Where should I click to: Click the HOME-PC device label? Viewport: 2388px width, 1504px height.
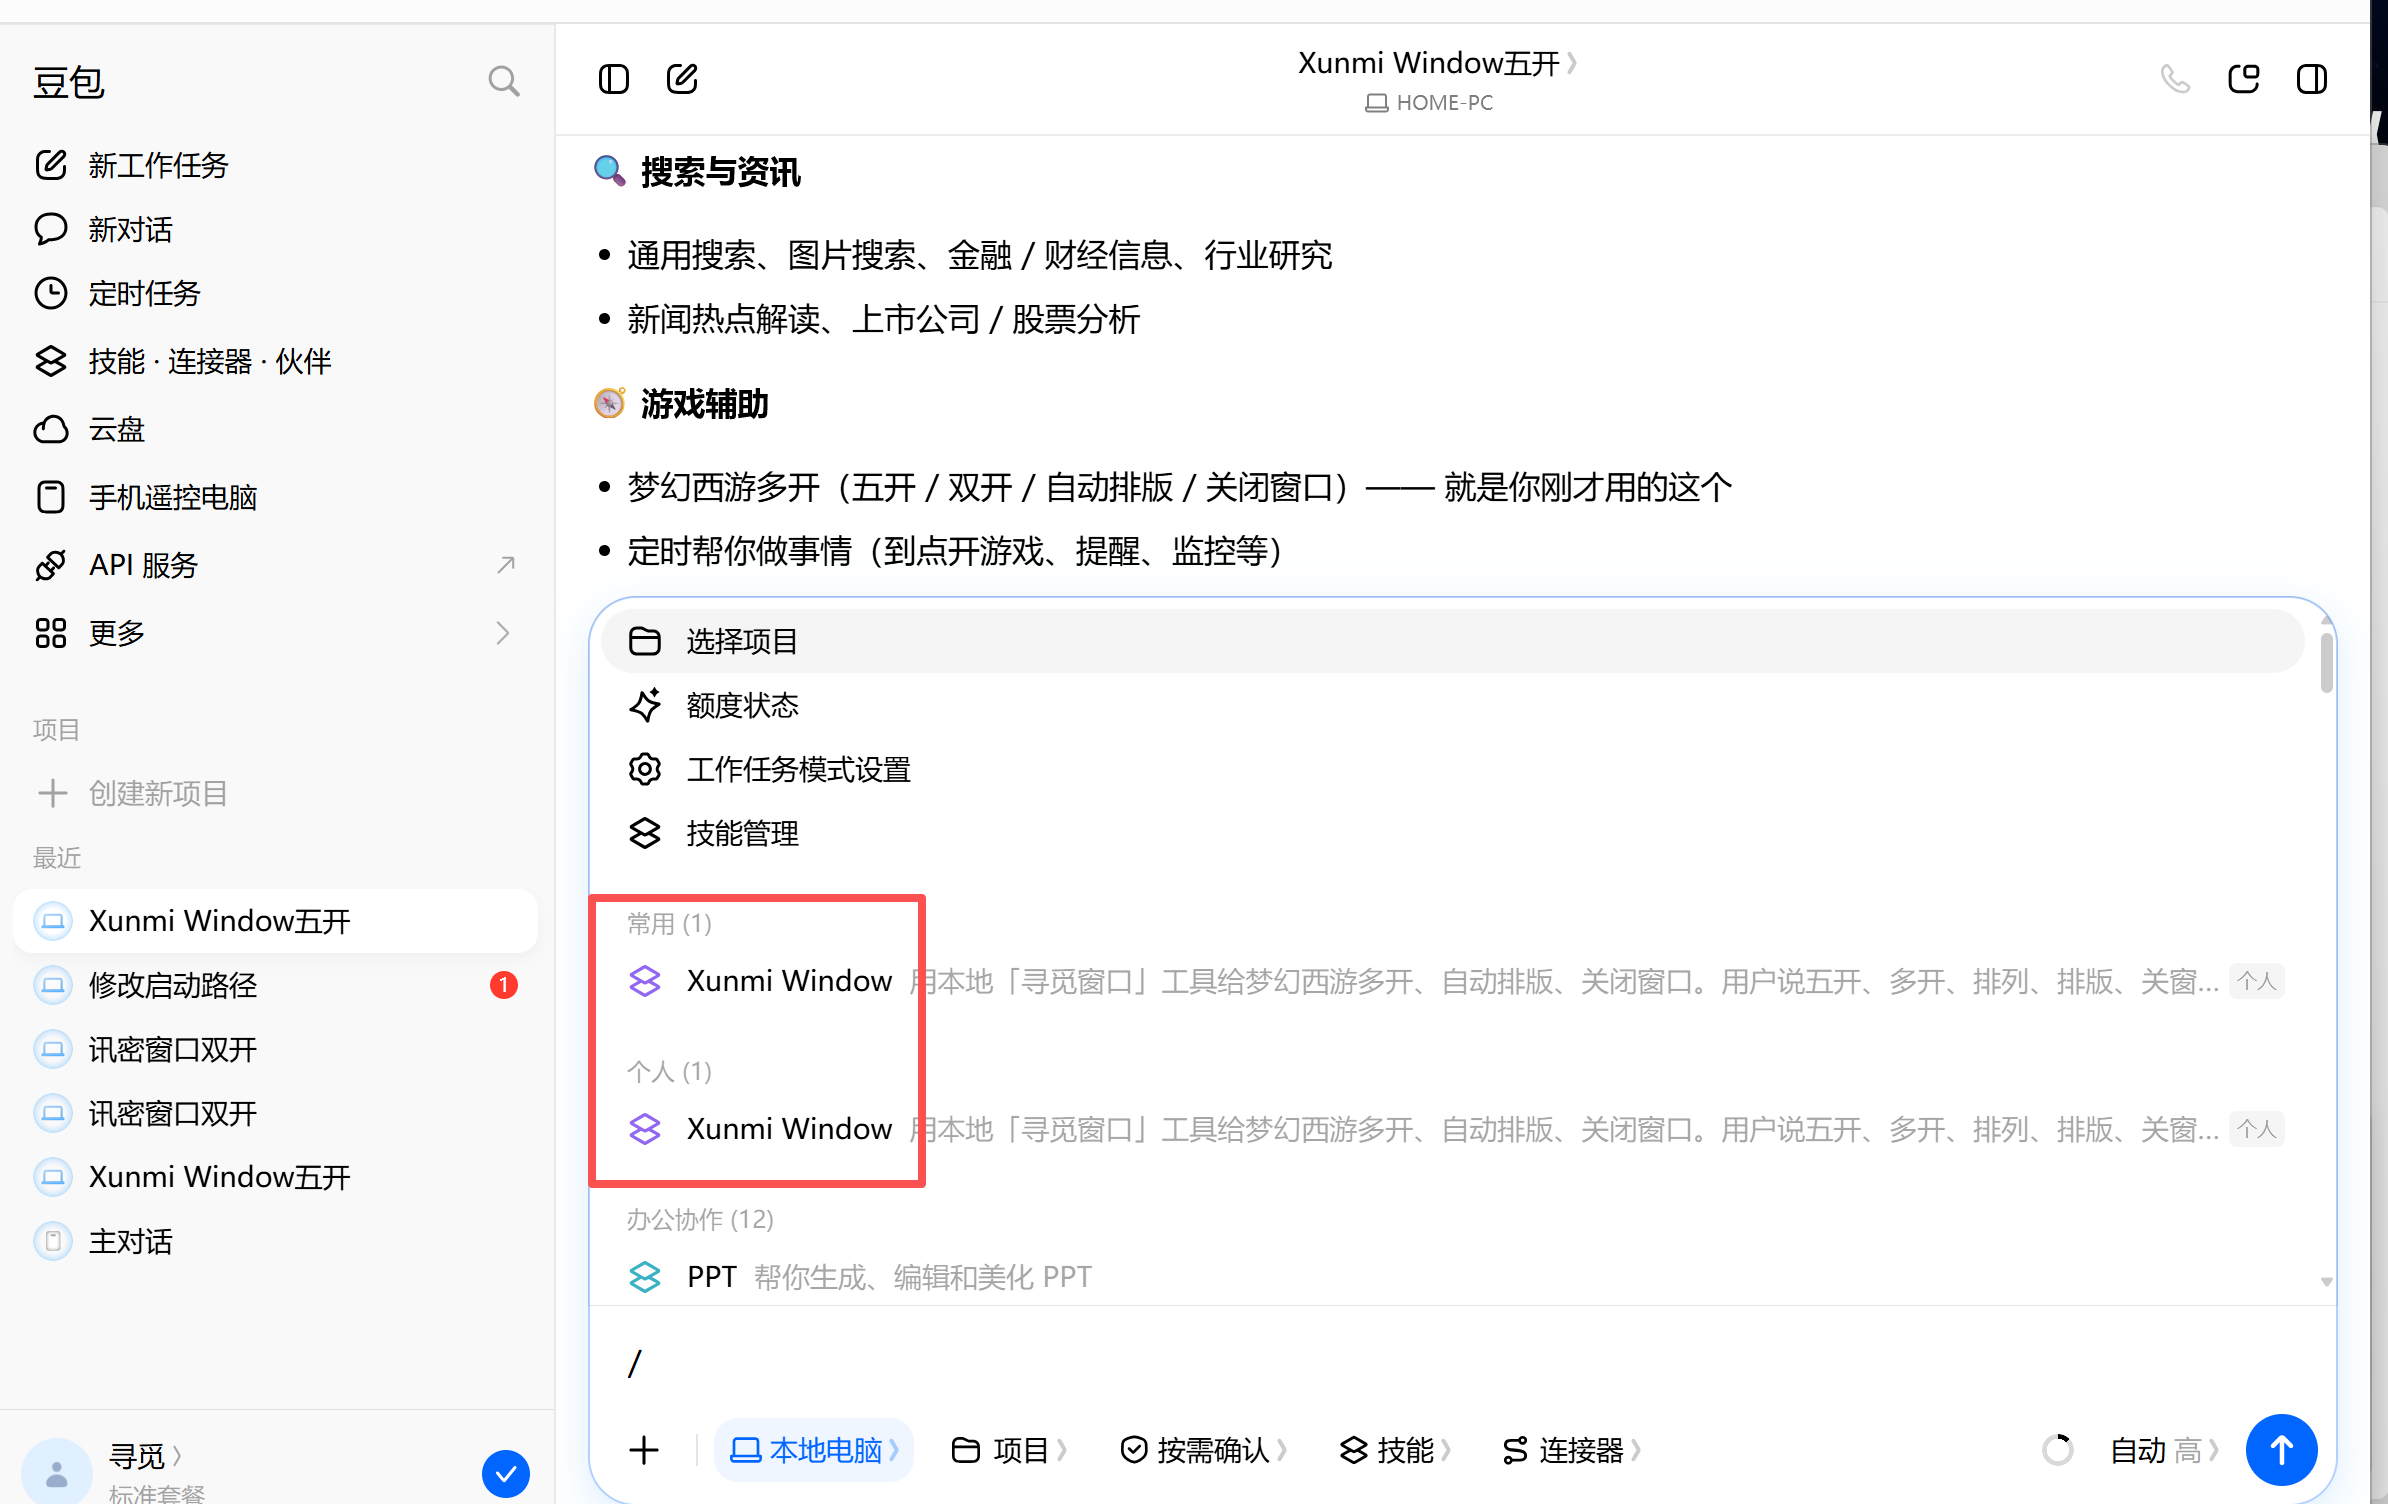coord(1429,103)
